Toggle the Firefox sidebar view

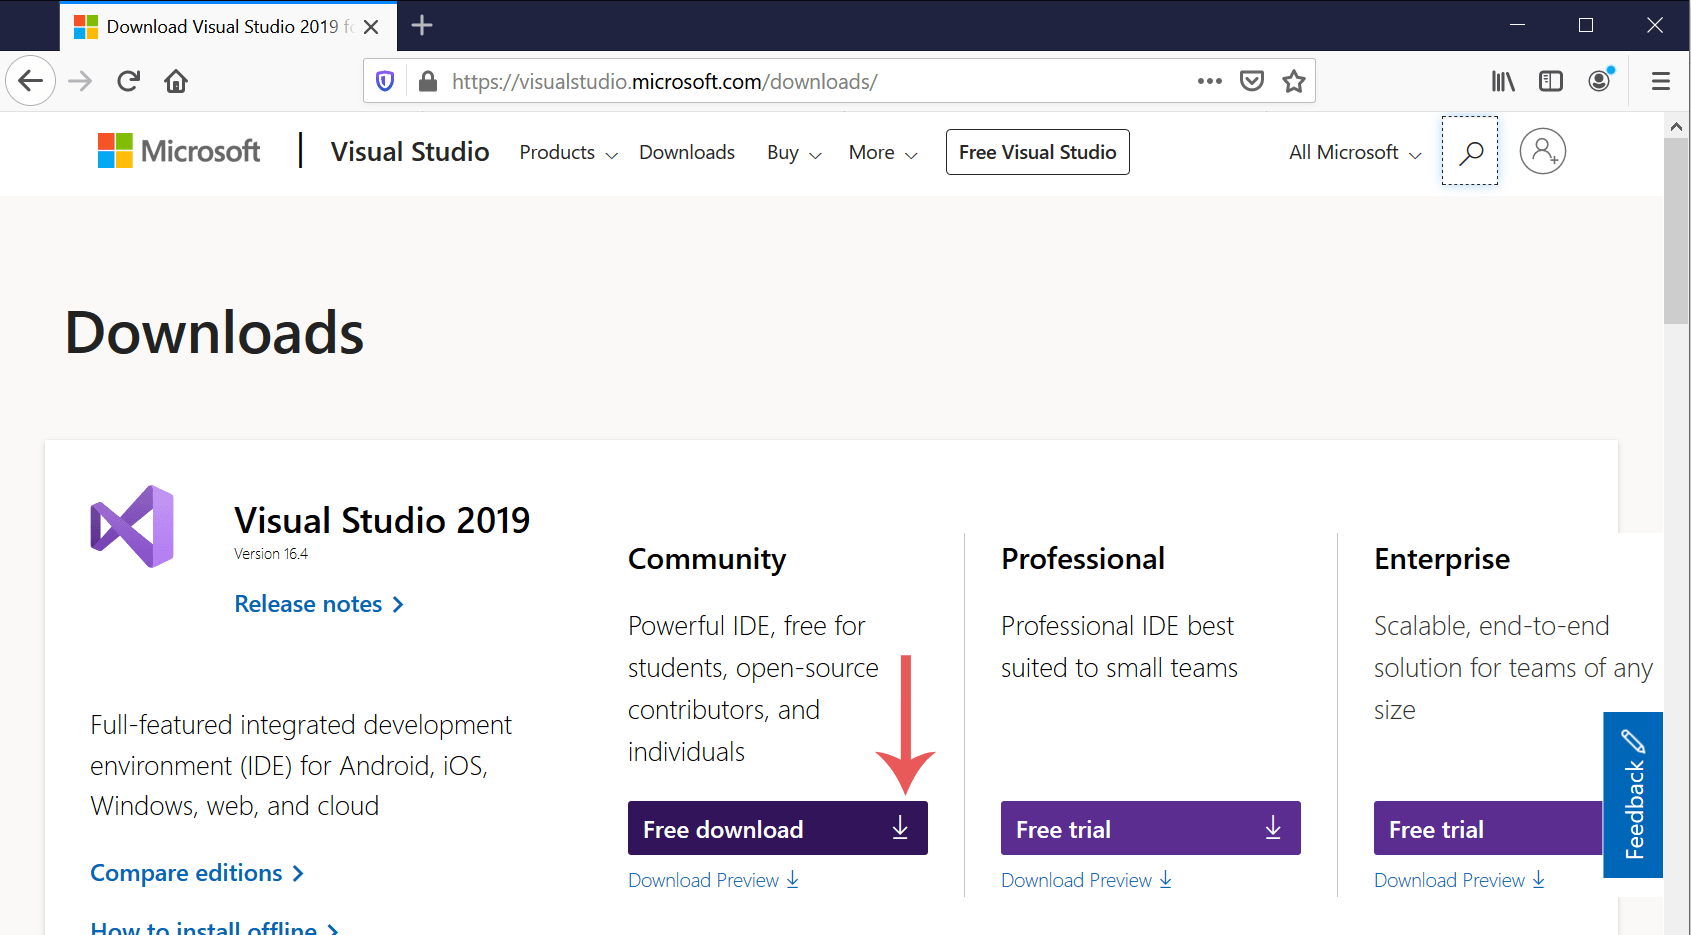[1551, 81]
